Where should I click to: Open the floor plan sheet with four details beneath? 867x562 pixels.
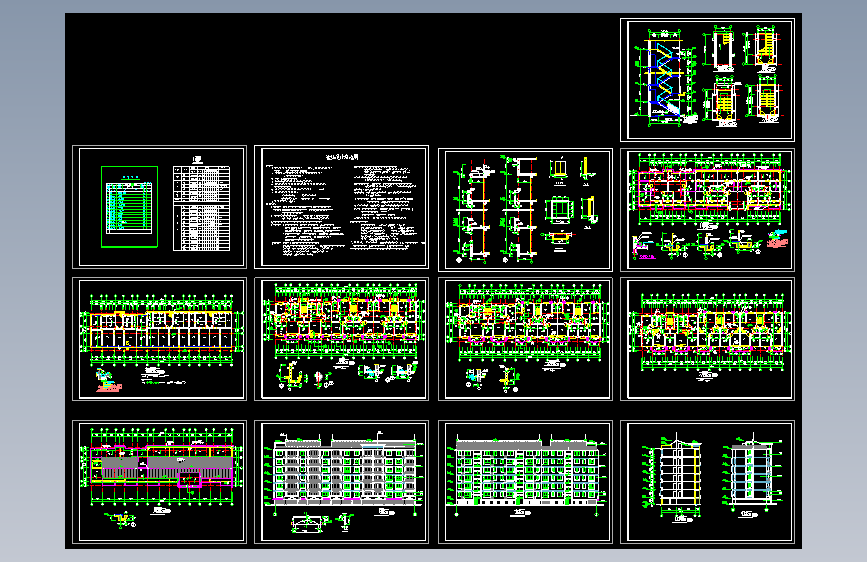pos(341,339)
